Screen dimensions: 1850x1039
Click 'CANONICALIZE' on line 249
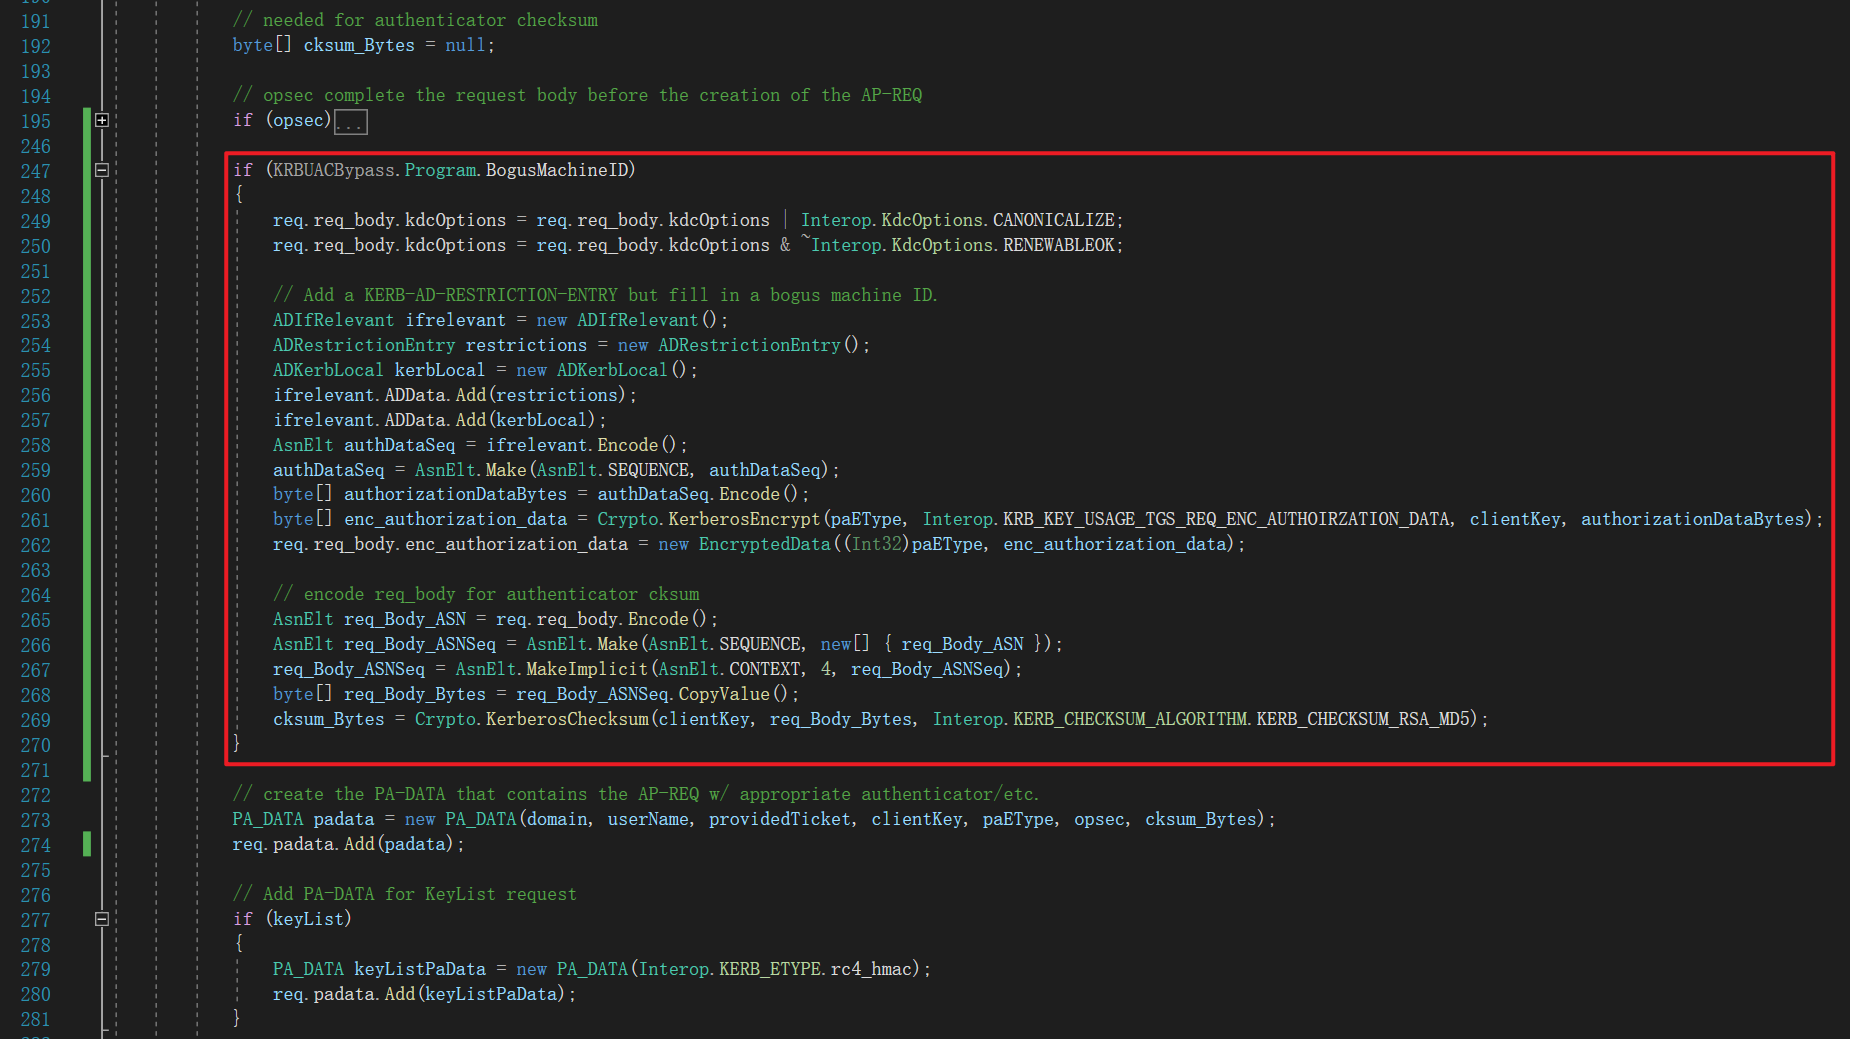1054,220
